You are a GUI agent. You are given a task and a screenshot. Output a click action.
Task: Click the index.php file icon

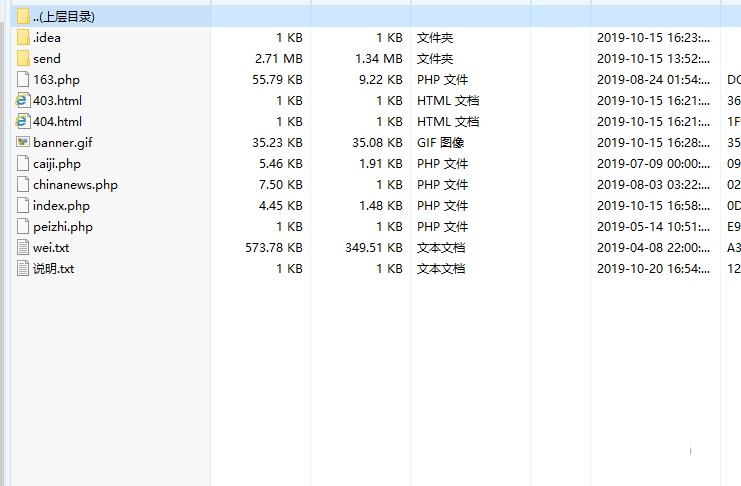(x=23, y=206)
